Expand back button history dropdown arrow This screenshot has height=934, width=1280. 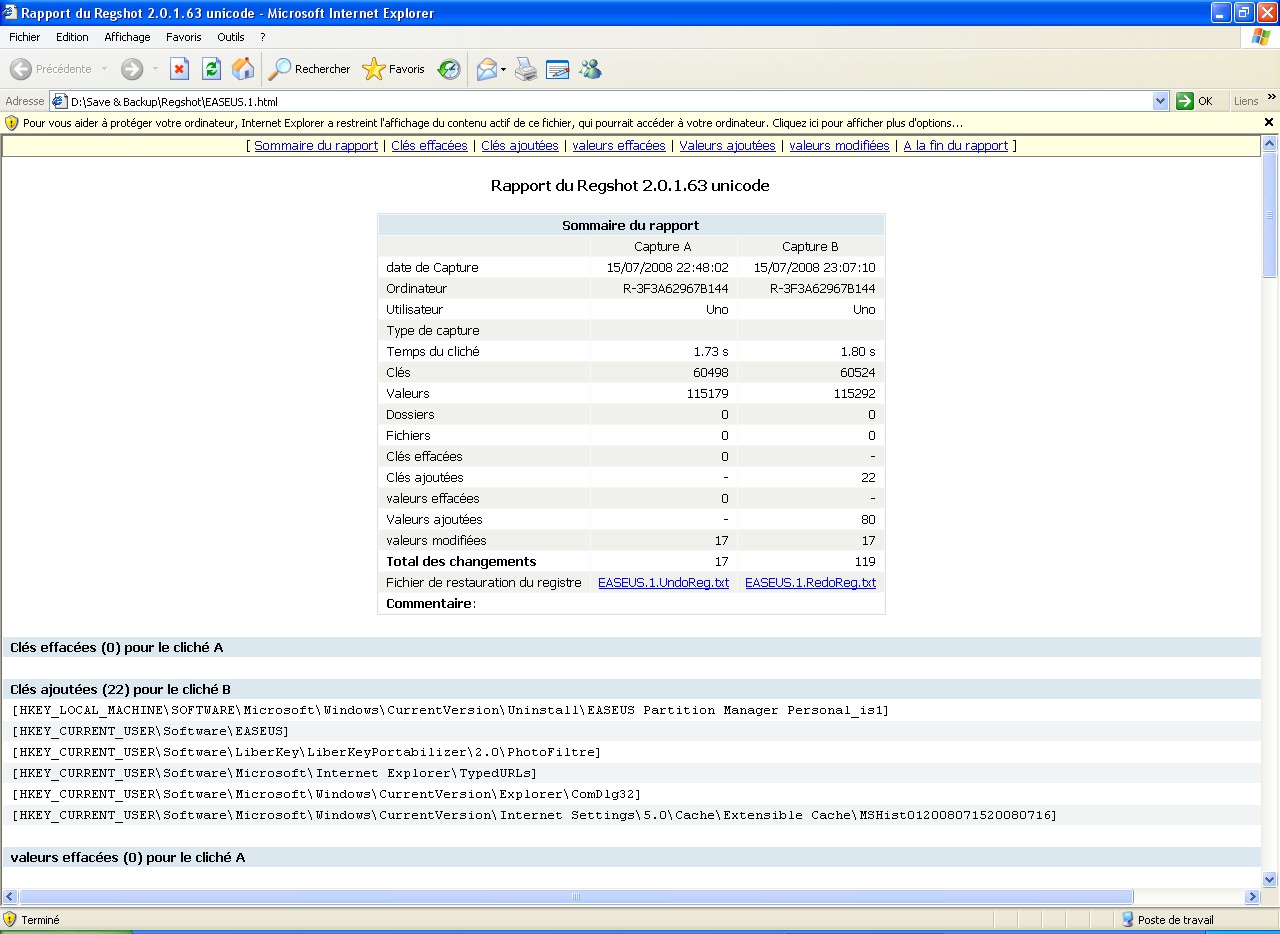(x=104, y=69)
